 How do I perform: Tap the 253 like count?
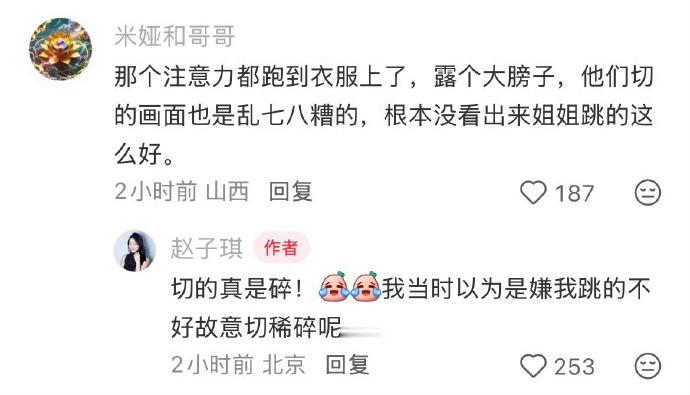(x=574, y=366)
